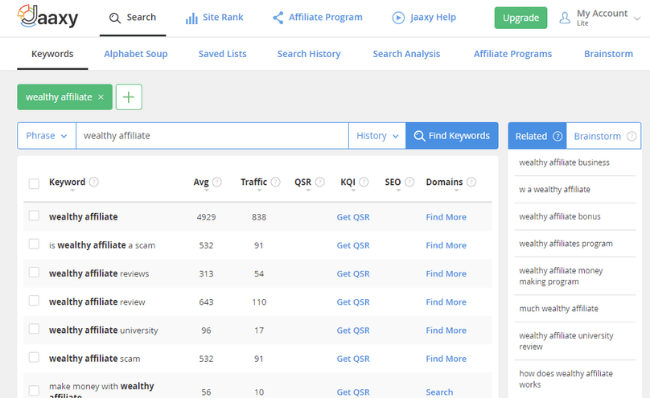This screenshot has height=400, width=650.
Task: Find More domains for 'wealthy affiliate scam'
Action: (x=446, y=359)
